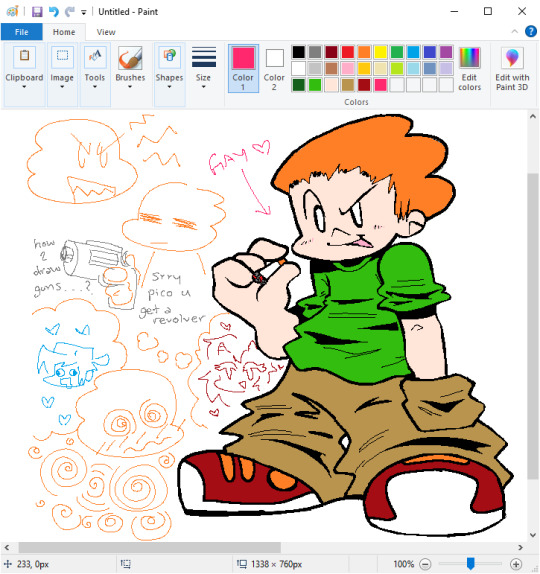Open Customize Quick Access Toolbar arrow
Image resolution: width=540 pixels, height=574 pixels.
point(83,12)
